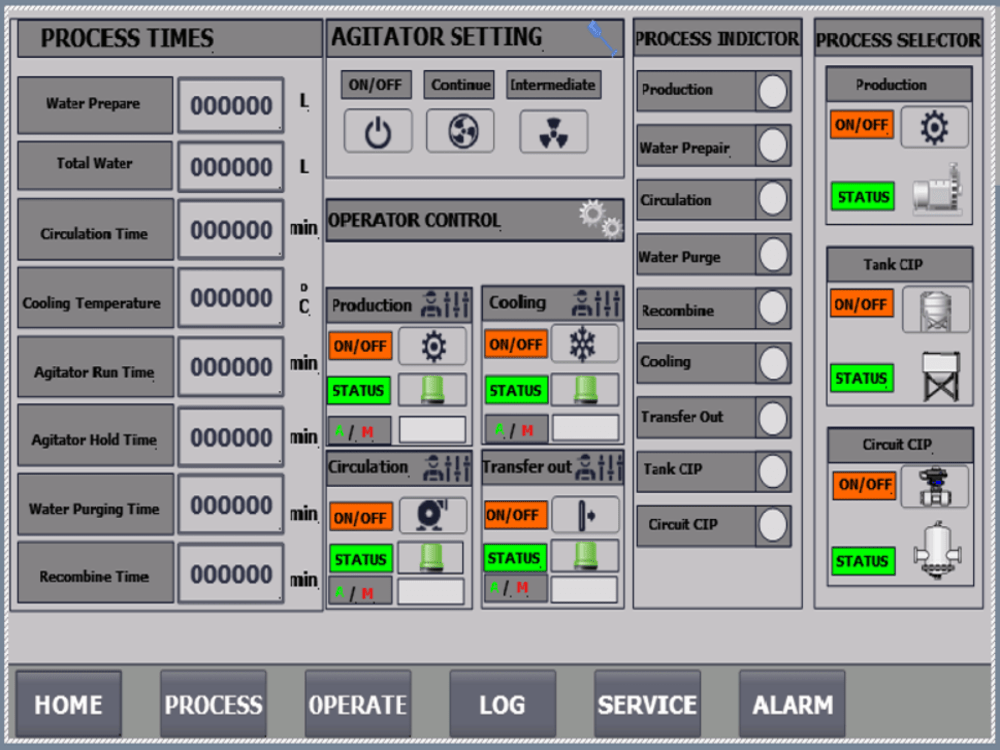Open the HOME navigation screen
The width and height of the screenshot is (1000, 750).
pos(67,704)
